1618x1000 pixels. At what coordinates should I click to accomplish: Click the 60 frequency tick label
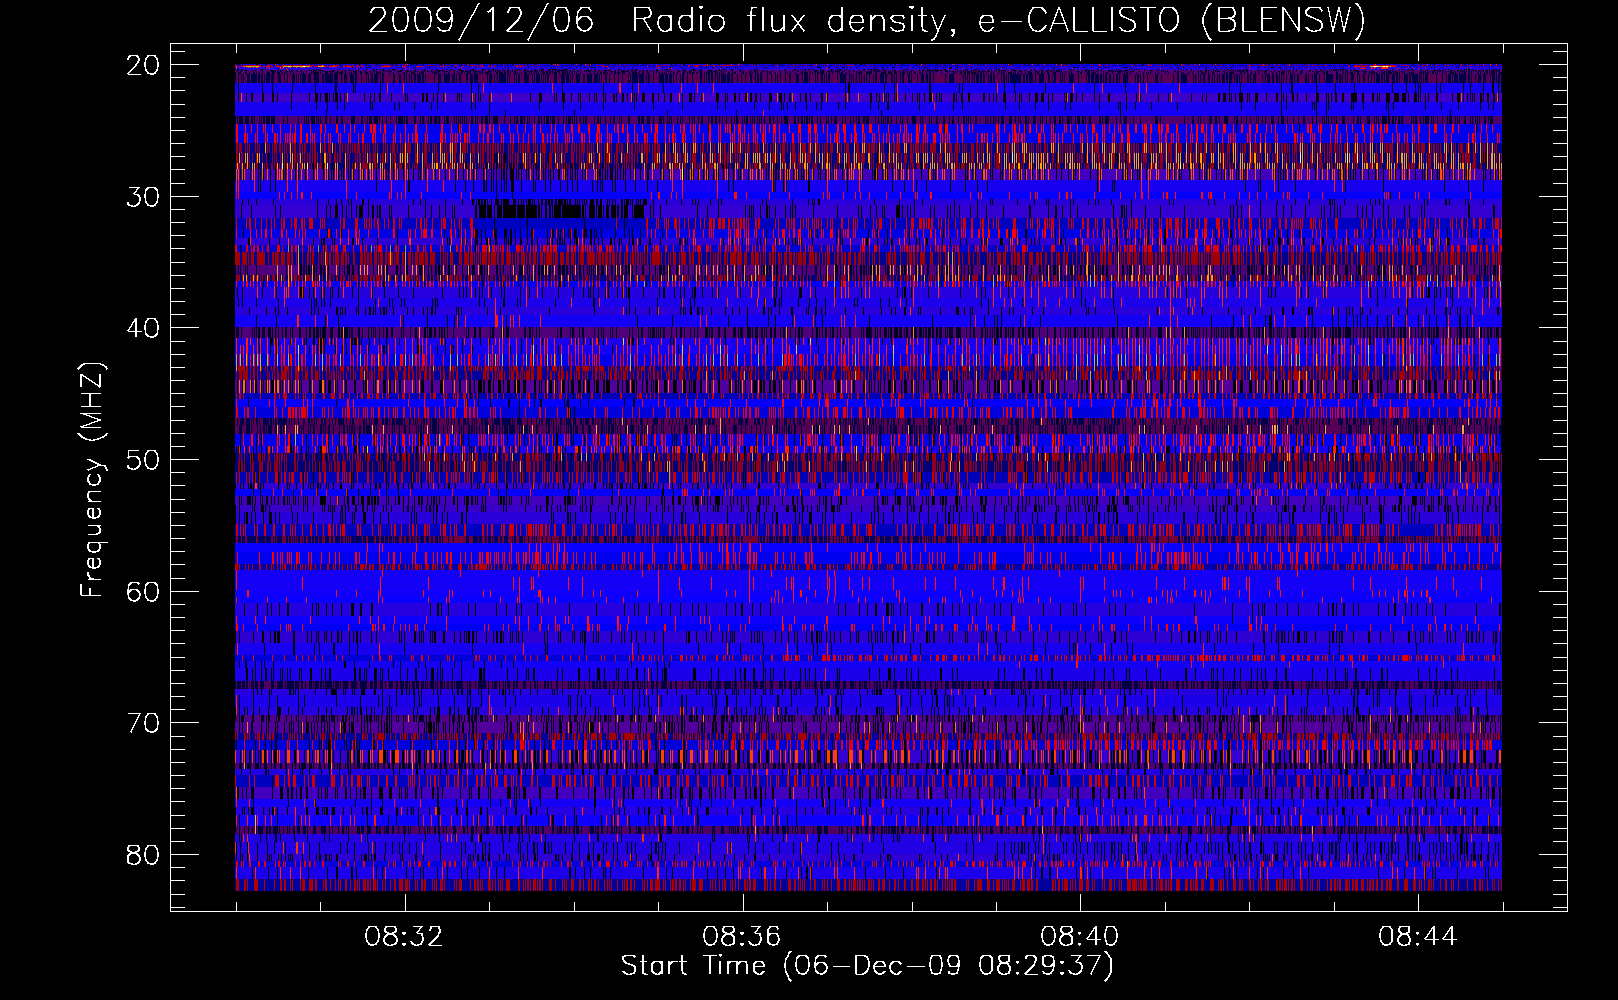coord(144,591)
